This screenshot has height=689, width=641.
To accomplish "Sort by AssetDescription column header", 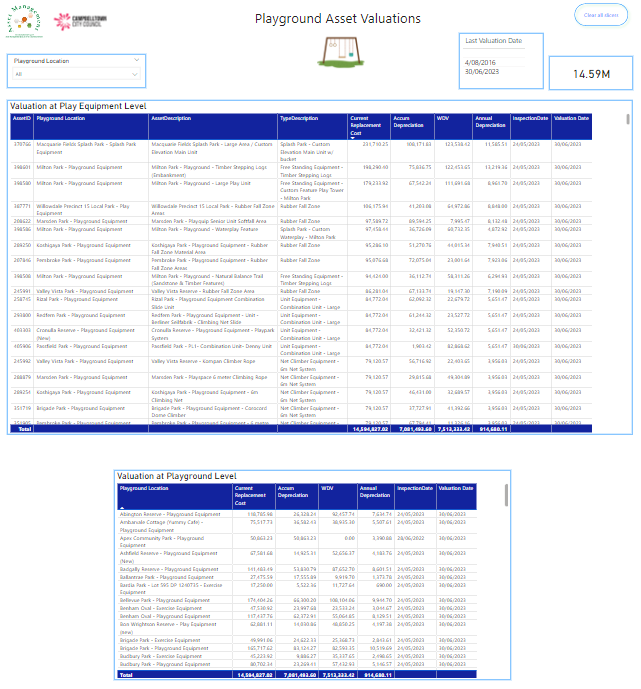I will pos(171,118).
